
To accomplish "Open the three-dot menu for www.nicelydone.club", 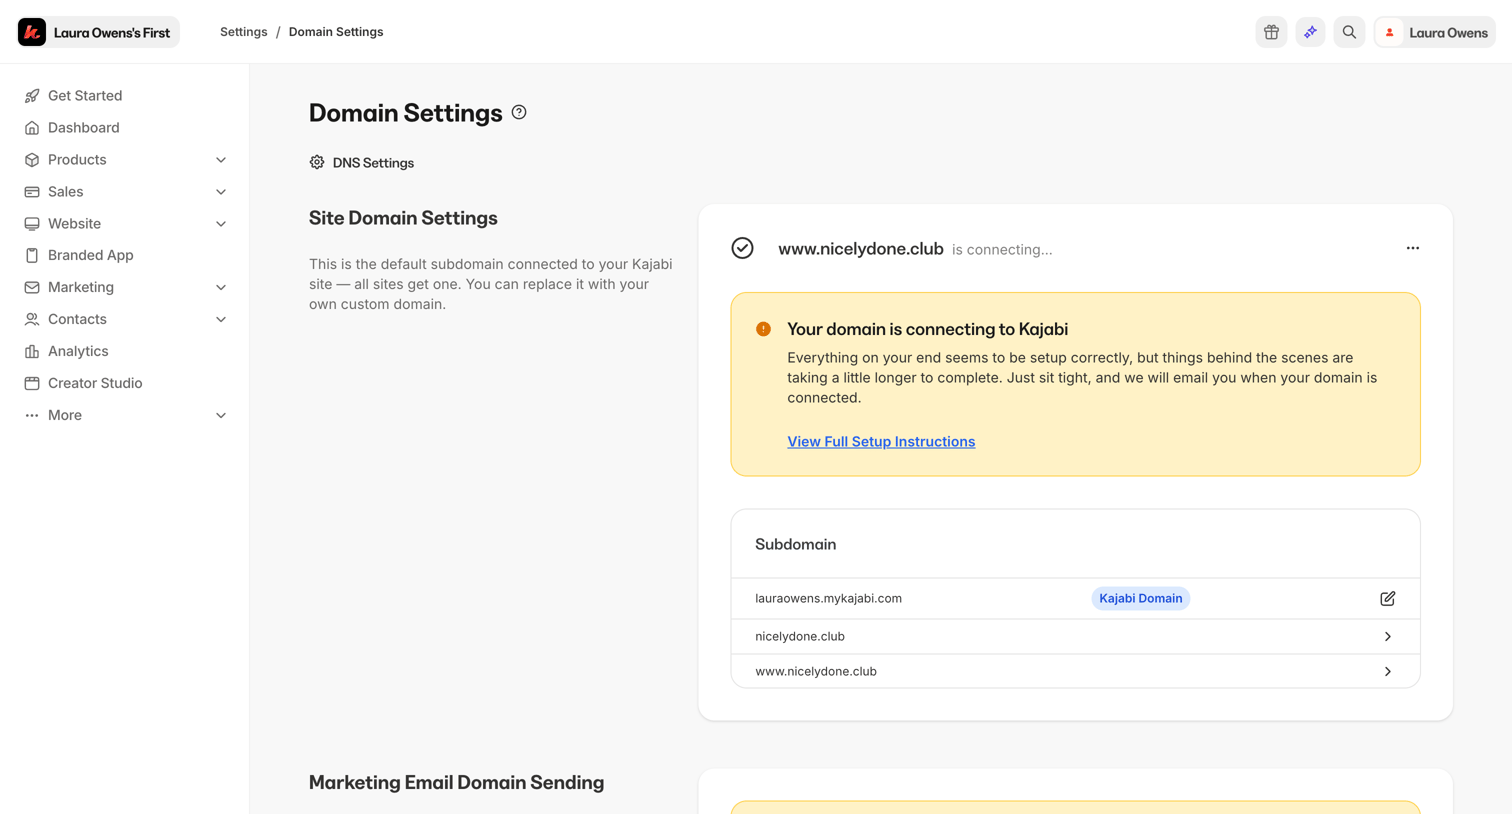I will click(1412, 248).
